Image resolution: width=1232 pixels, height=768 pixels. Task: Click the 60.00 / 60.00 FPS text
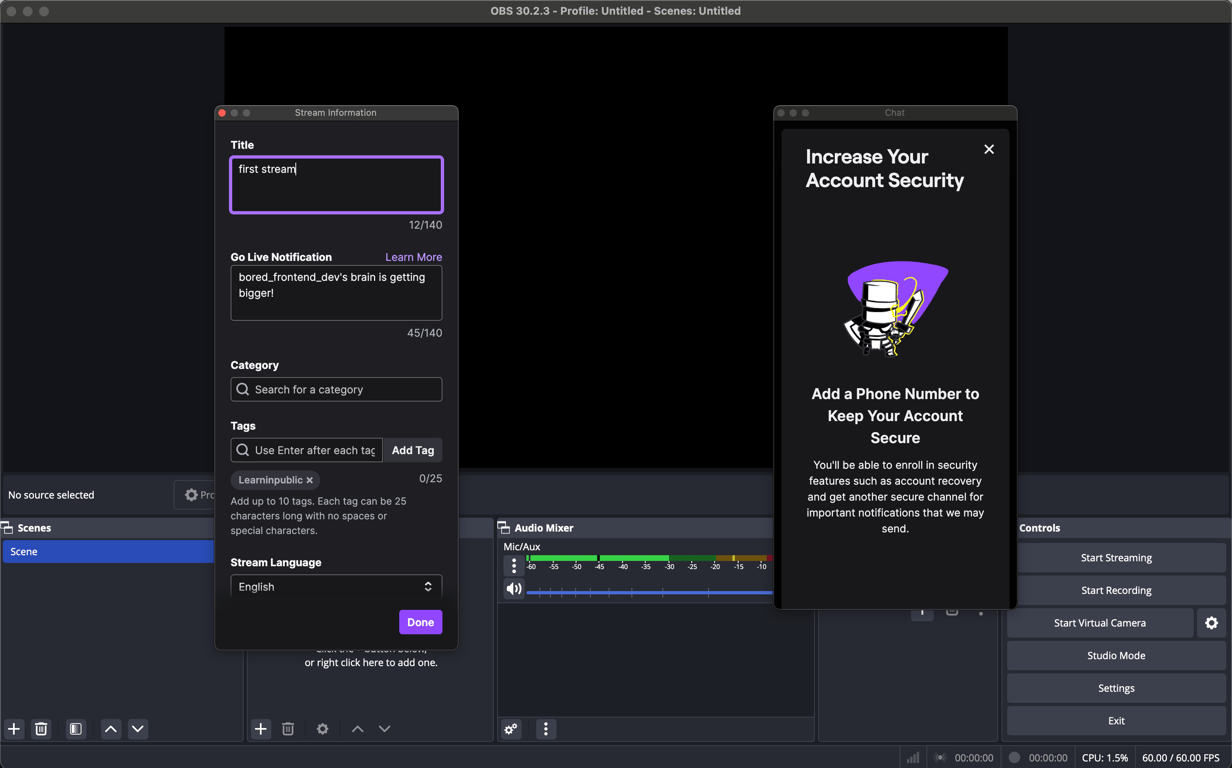coord(1181,758)
